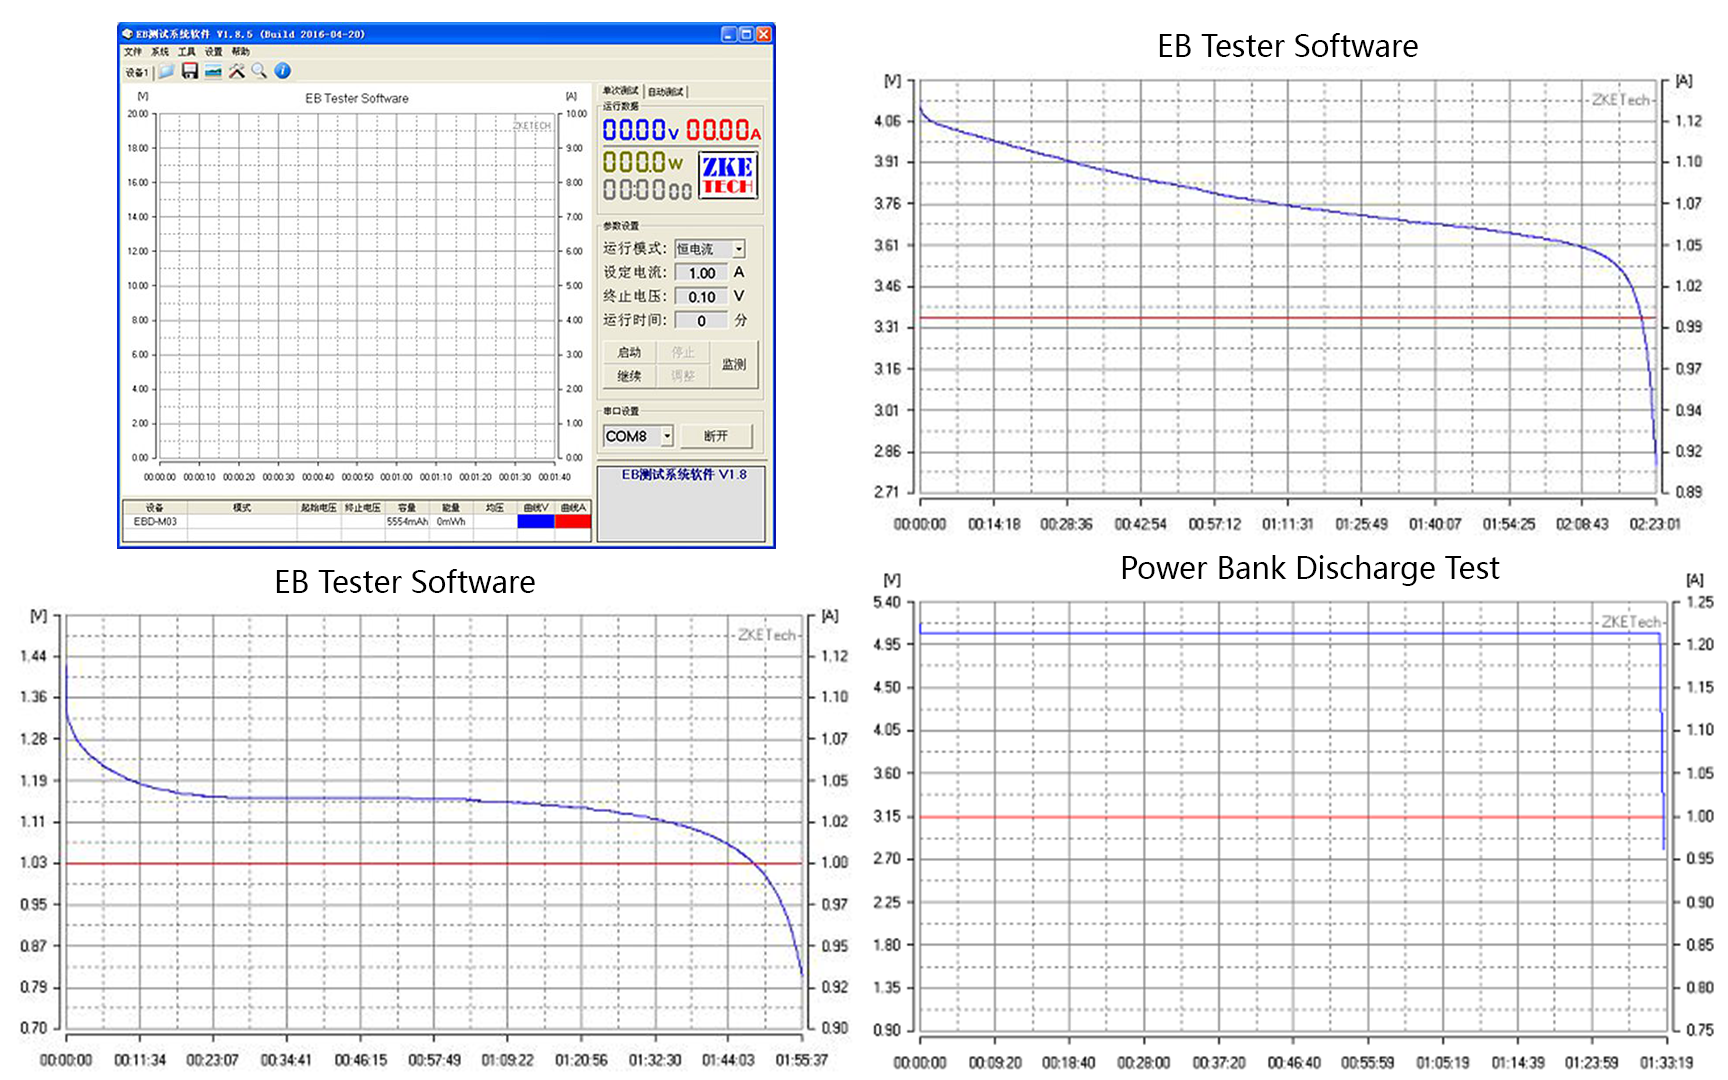1728x1080 pixels.
Task: Click the 停止 stop button
Action: click(683, 352)
